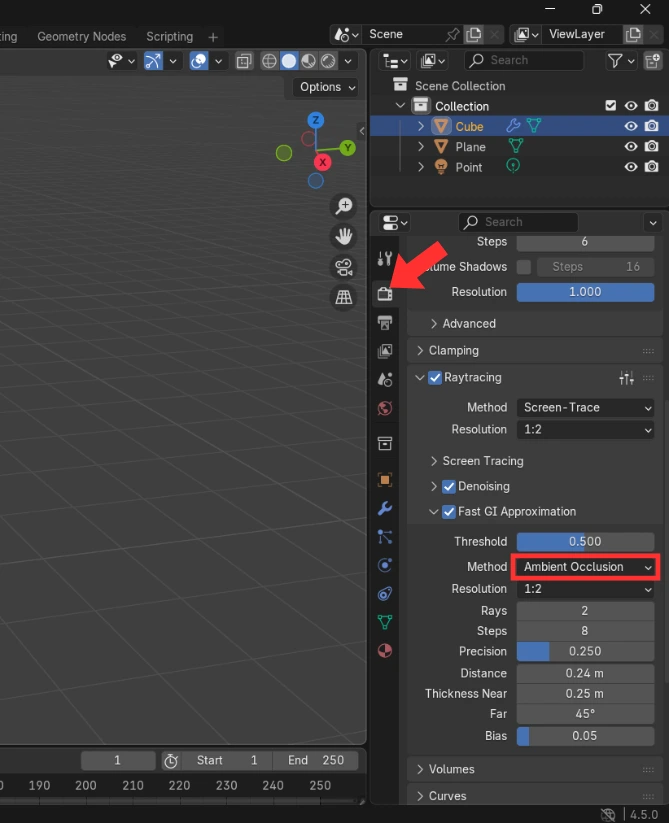Open the Render properties tab icon
This screenshot has height=823, width=669.
click(x=385, y=294)
